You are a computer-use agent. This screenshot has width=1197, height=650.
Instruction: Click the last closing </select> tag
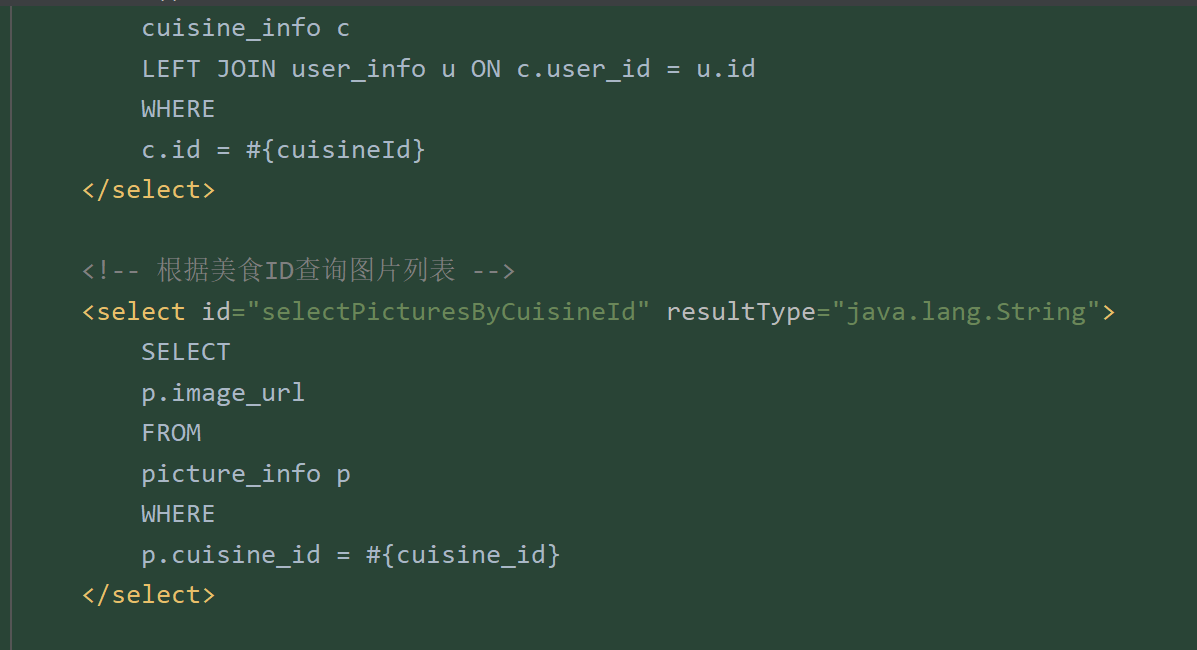coord(148,595)
